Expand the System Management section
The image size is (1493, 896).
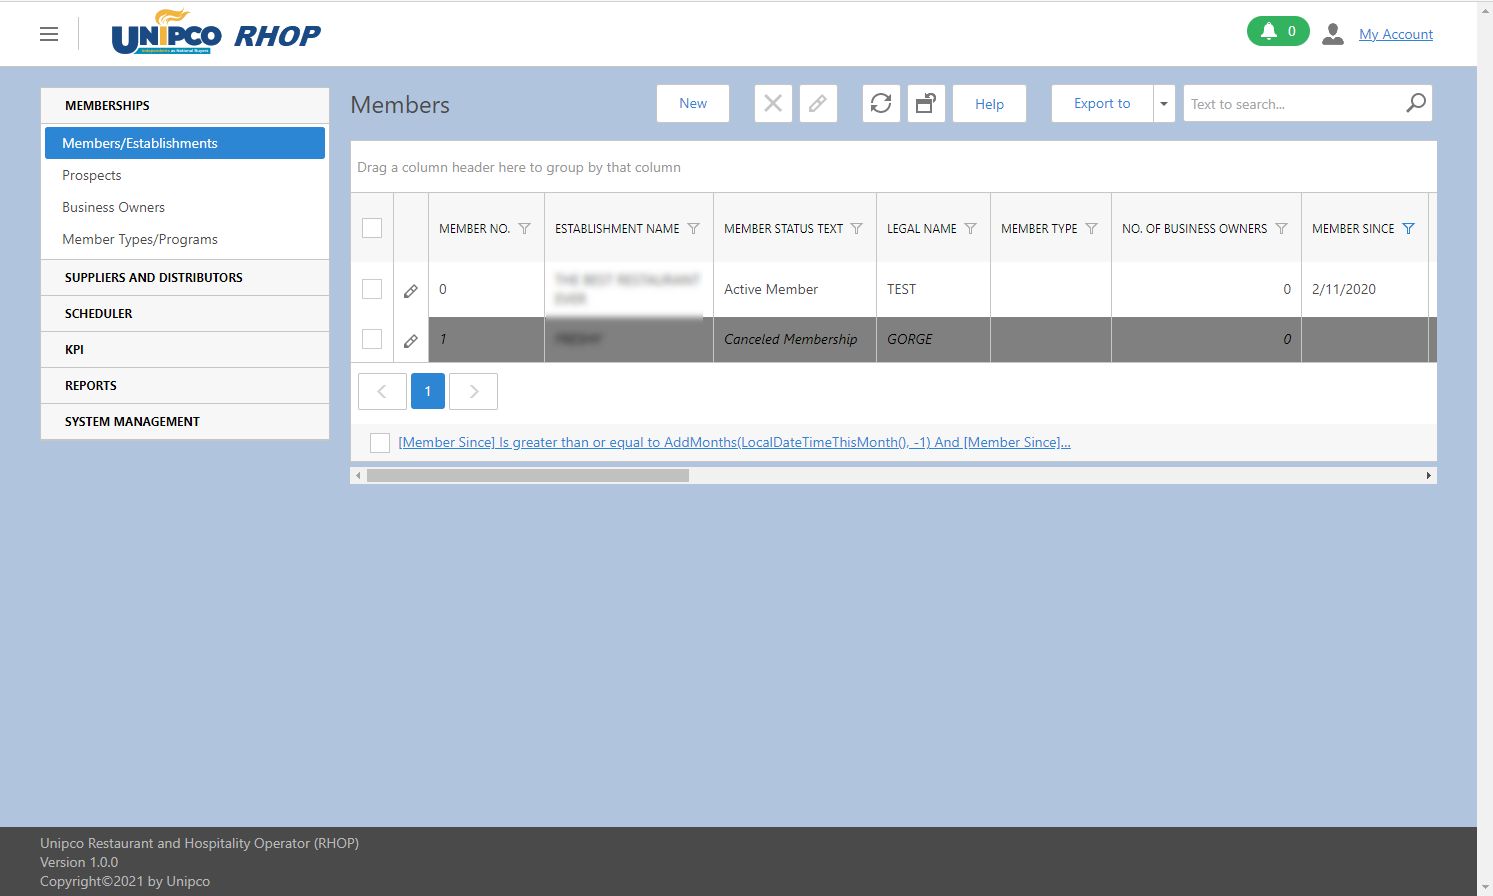[132, 422]
